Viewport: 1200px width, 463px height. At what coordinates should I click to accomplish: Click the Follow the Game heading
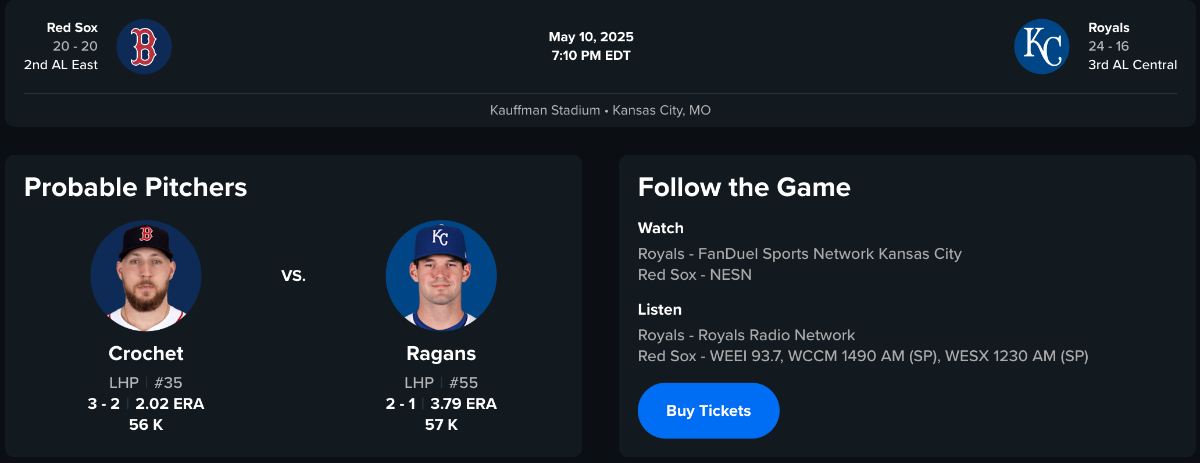point(744,187)
